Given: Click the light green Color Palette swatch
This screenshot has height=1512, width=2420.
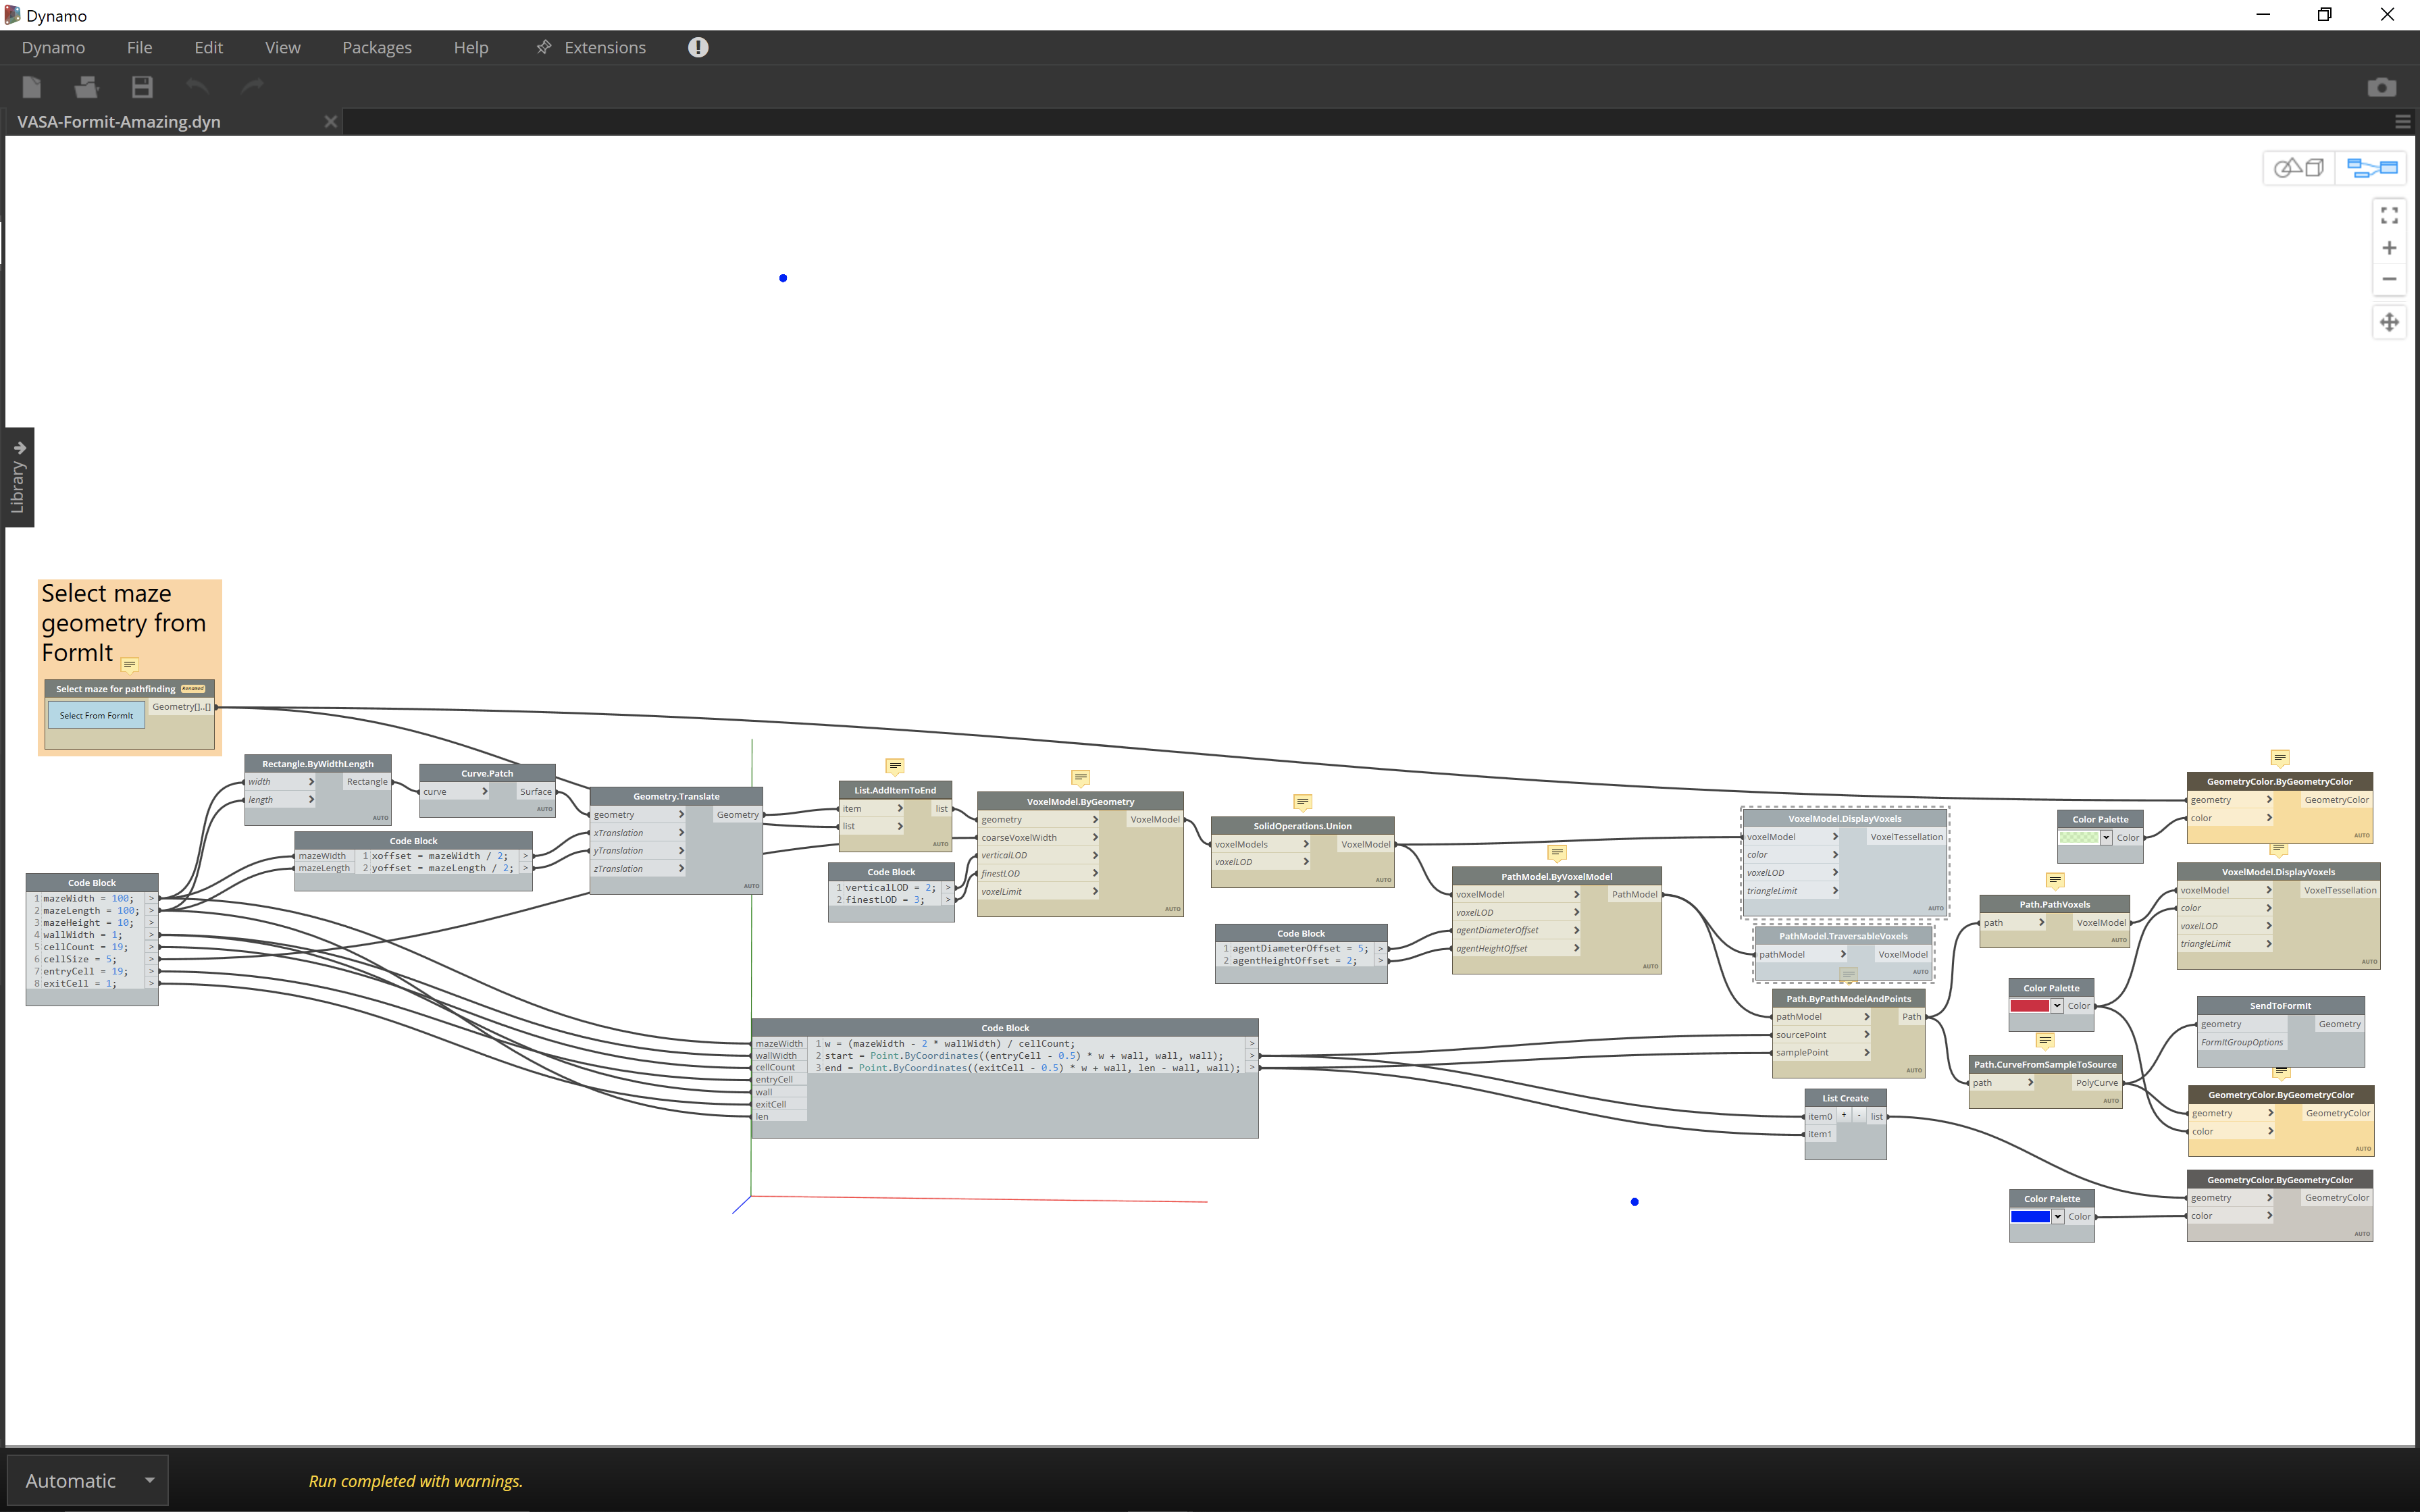Looking at the screenshot, I should pos(2078,838).
